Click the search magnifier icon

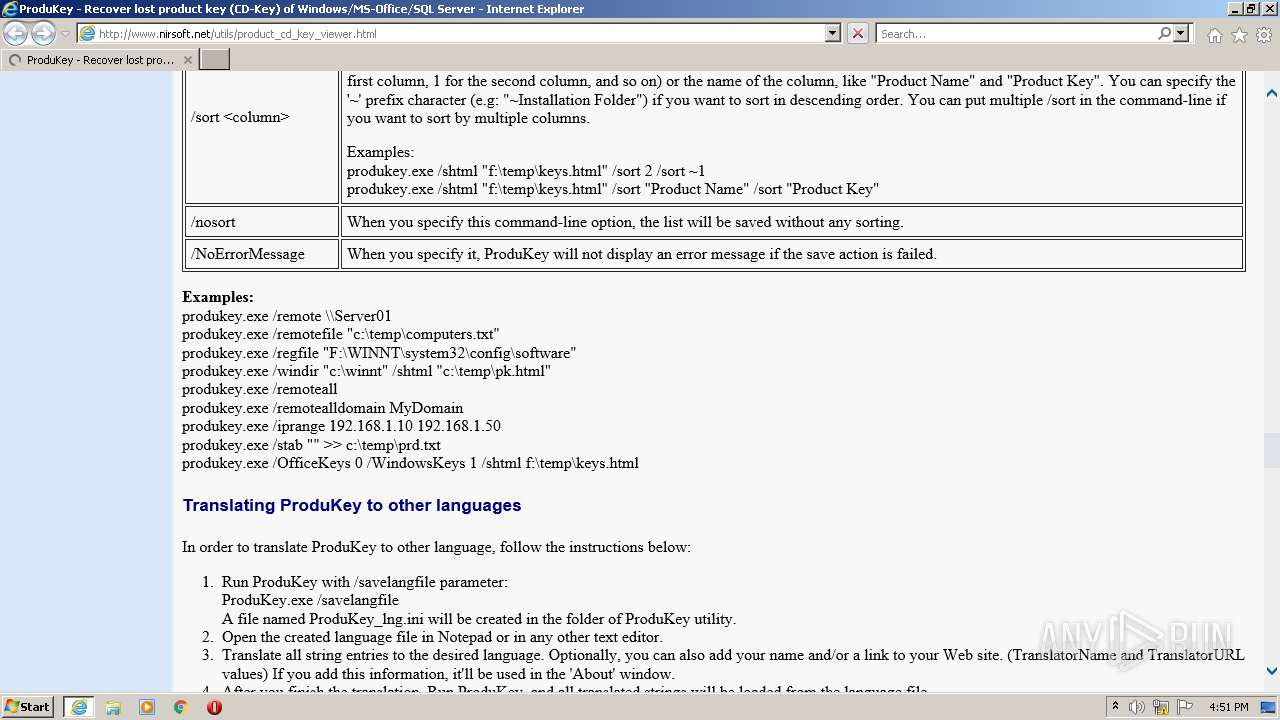(1164, 33)
